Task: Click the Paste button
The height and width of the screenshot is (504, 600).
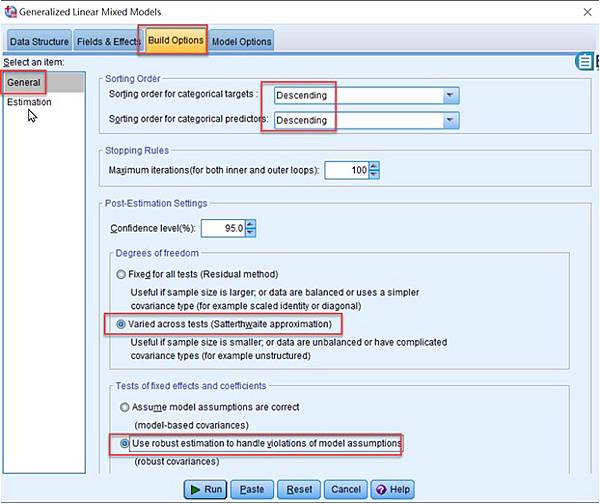Action: coord(252,489)
